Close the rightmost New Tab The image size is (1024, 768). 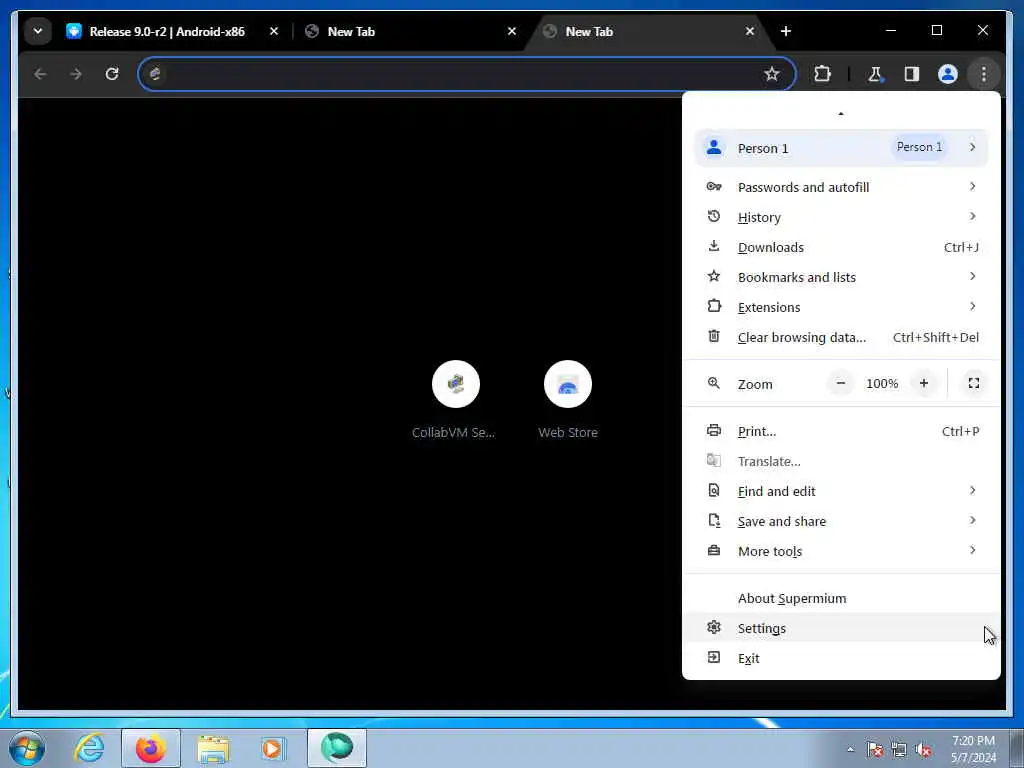[x=750, y=31]
